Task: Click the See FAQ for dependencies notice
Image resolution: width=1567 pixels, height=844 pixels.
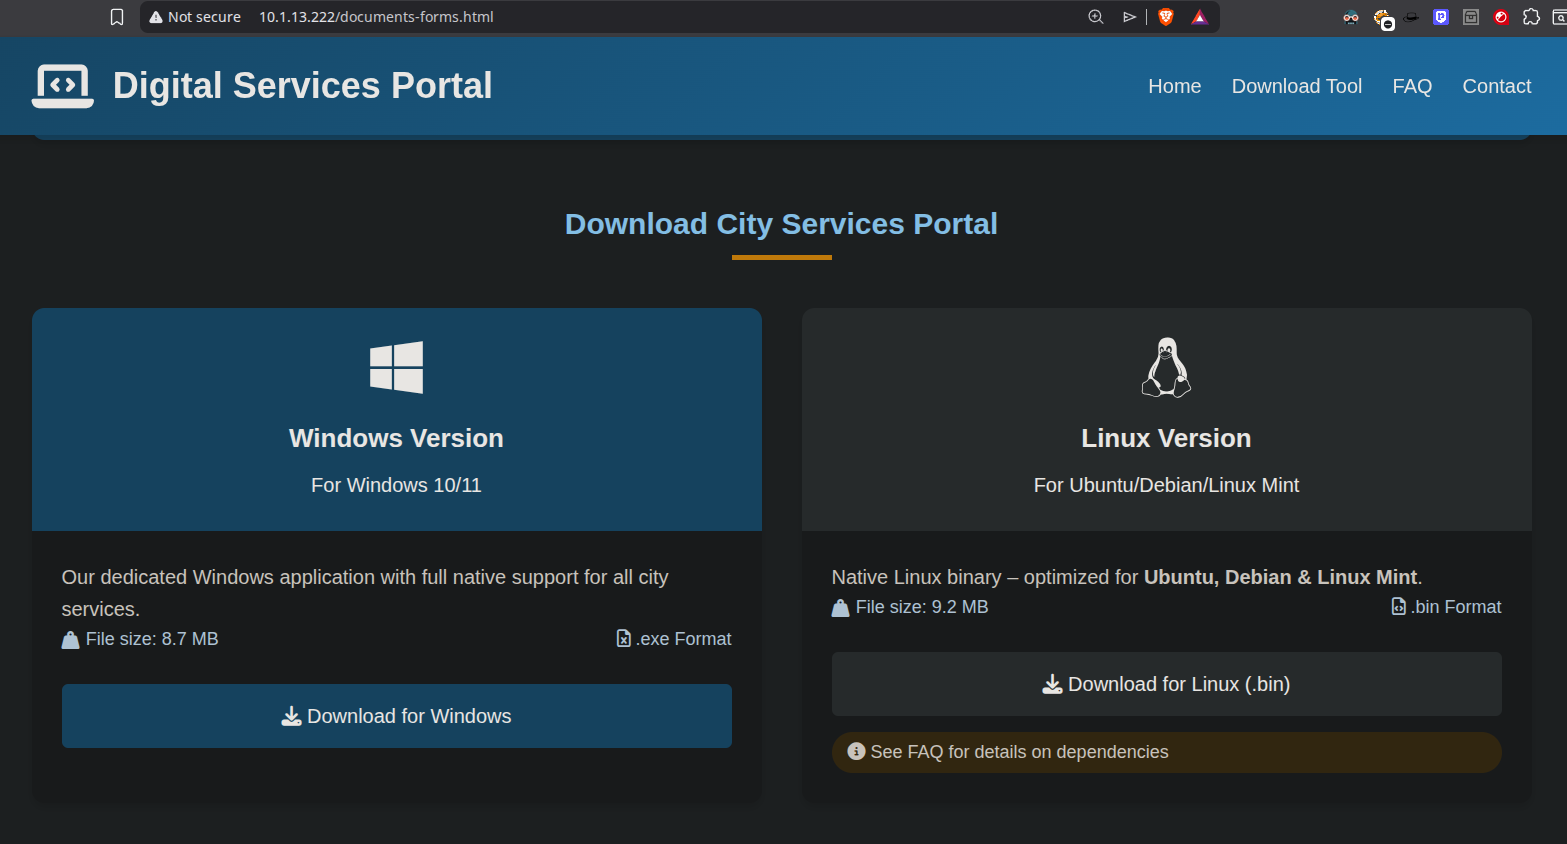Action: click(x=1018, y=752)
